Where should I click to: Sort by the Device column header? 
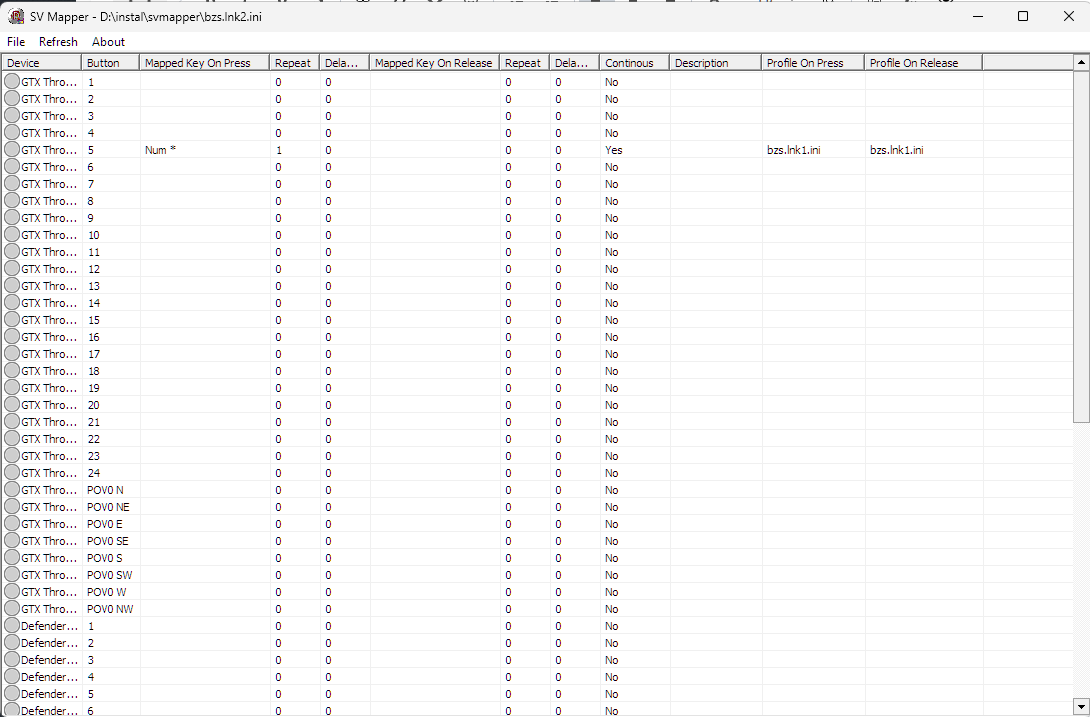(42, 63)
